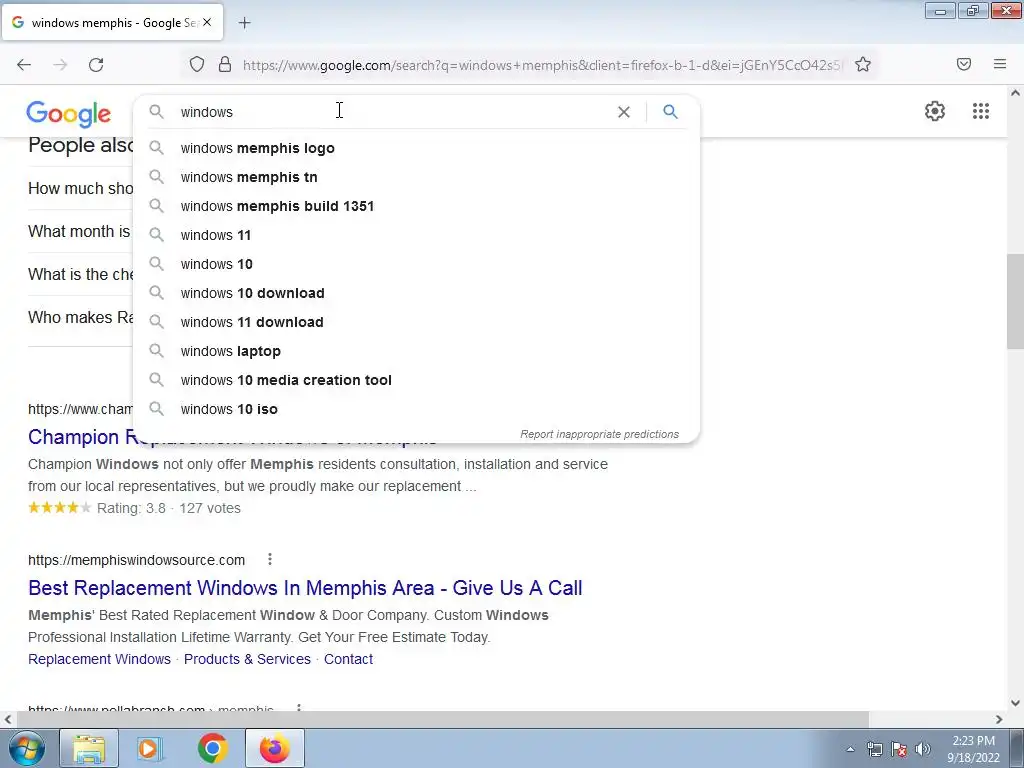Open the Save to Pocket button
This screenshot has width=1024, height=768.
[964, 64]
